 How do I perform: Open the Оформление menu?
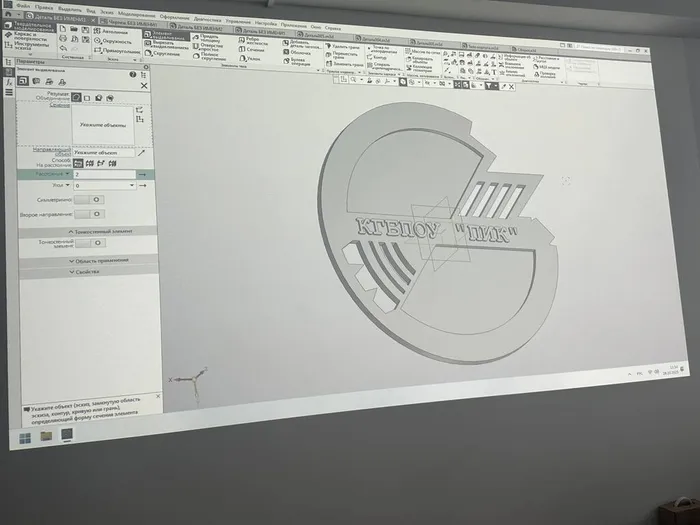pyautogui.click(x=175, y=17)
